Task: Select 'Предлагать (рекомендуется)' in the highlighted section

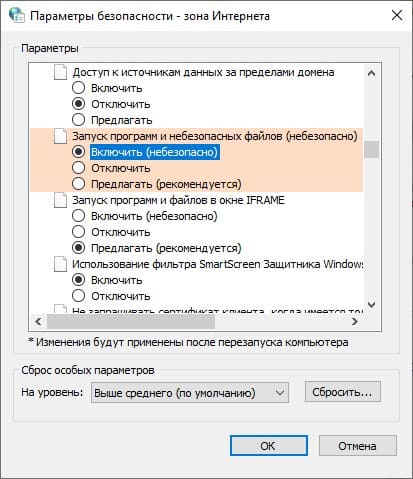Action: (78, 184)
